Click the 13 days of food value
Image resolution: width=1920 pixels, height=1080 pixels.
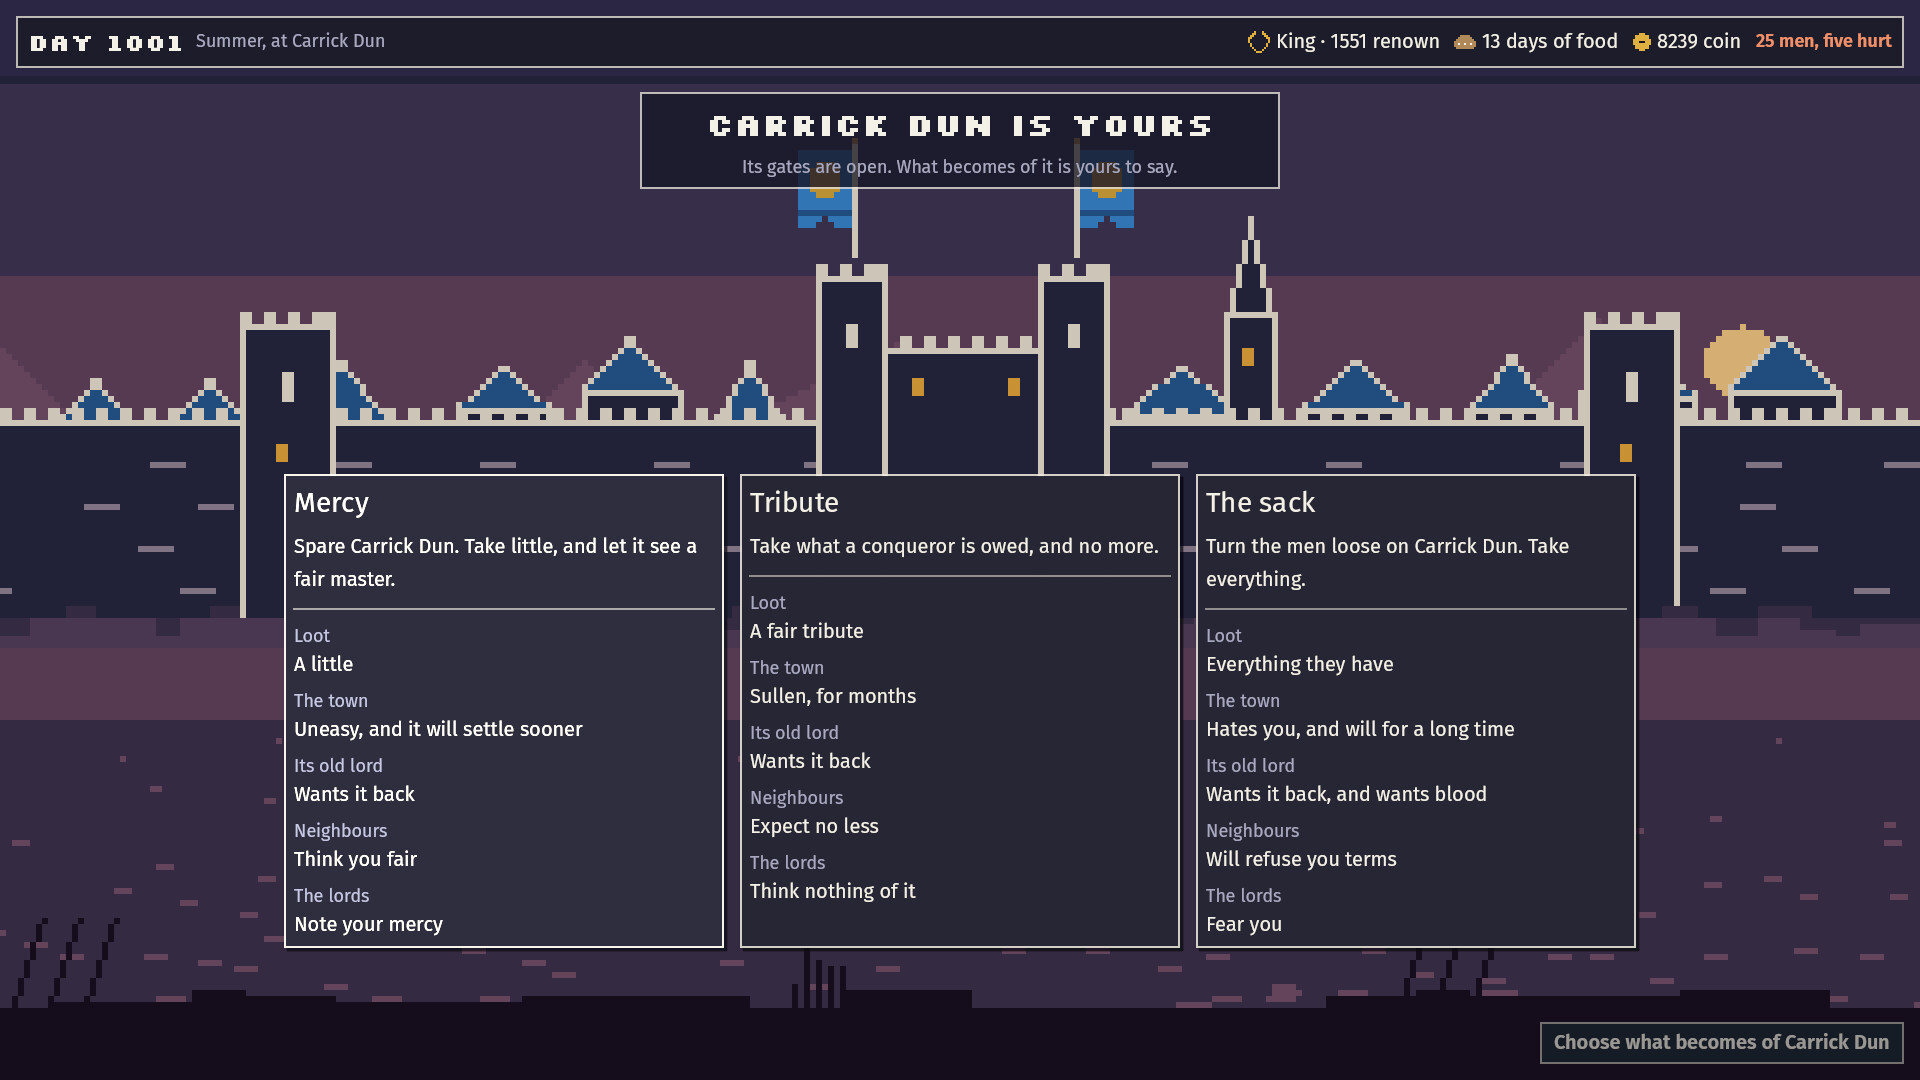point(1549,41)
